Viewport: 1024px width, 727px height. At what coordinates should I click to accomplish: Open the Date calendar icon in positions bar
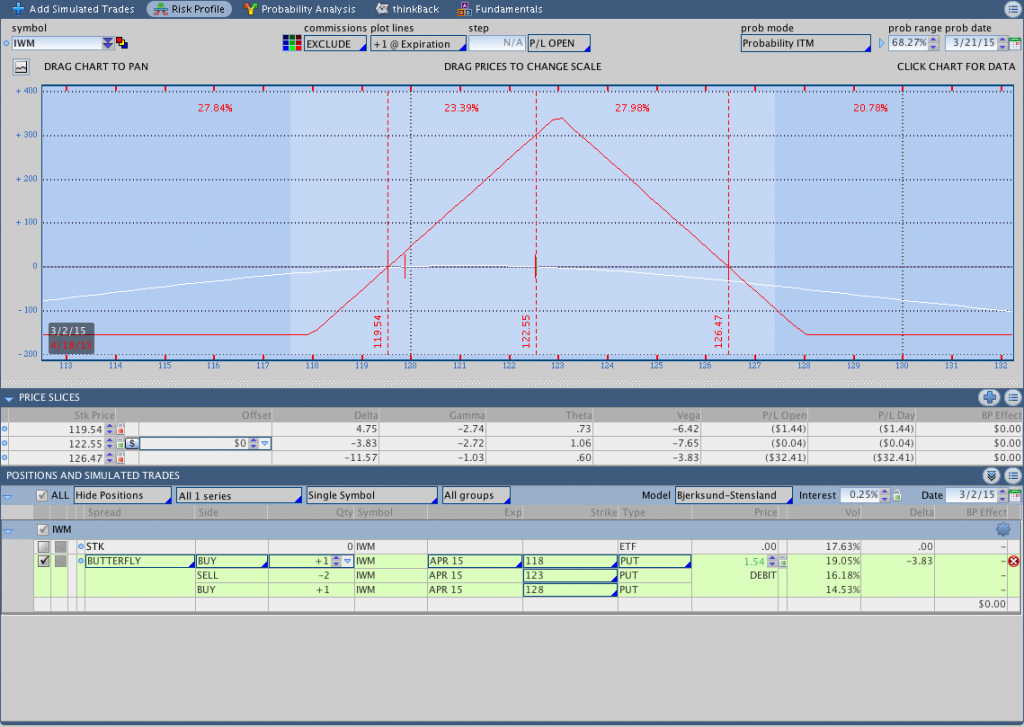click(1015, 496)
